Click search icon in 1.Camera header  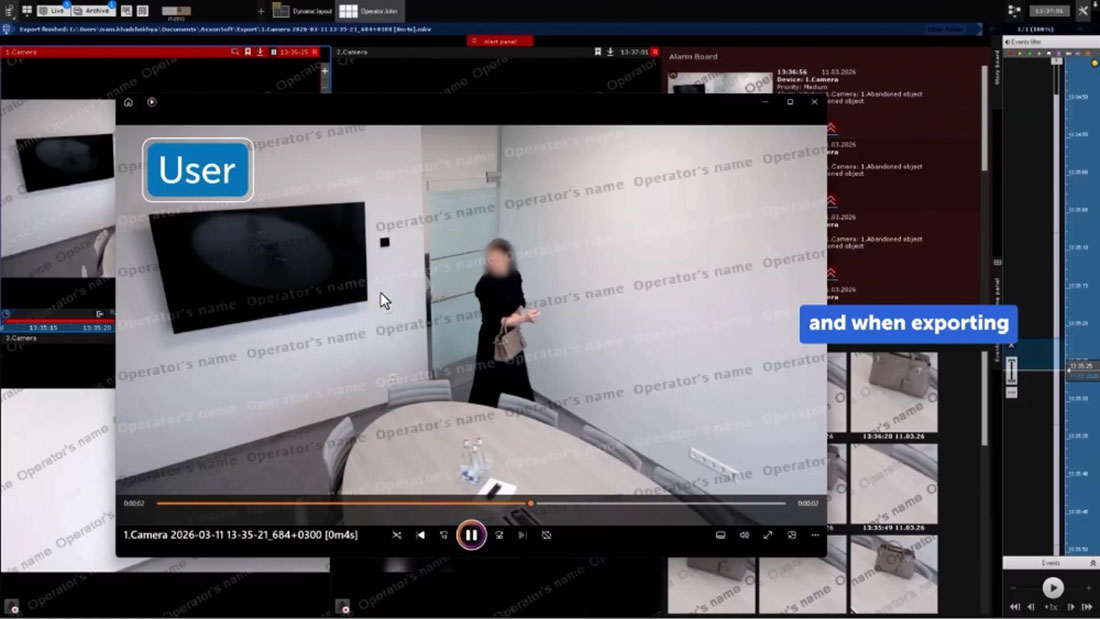235,52
